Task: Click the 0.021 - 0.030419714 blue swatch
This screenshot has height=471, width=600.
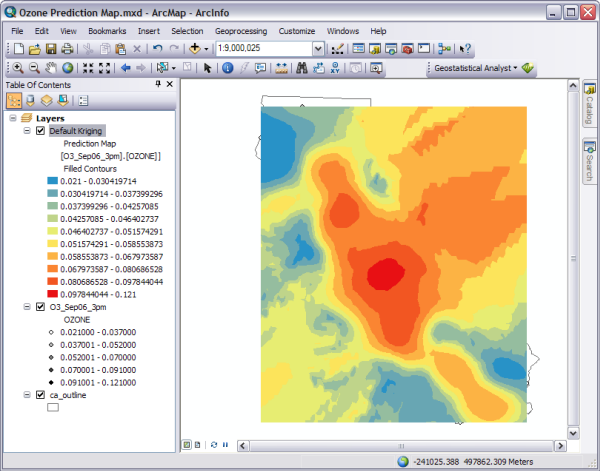Action: 52,181
